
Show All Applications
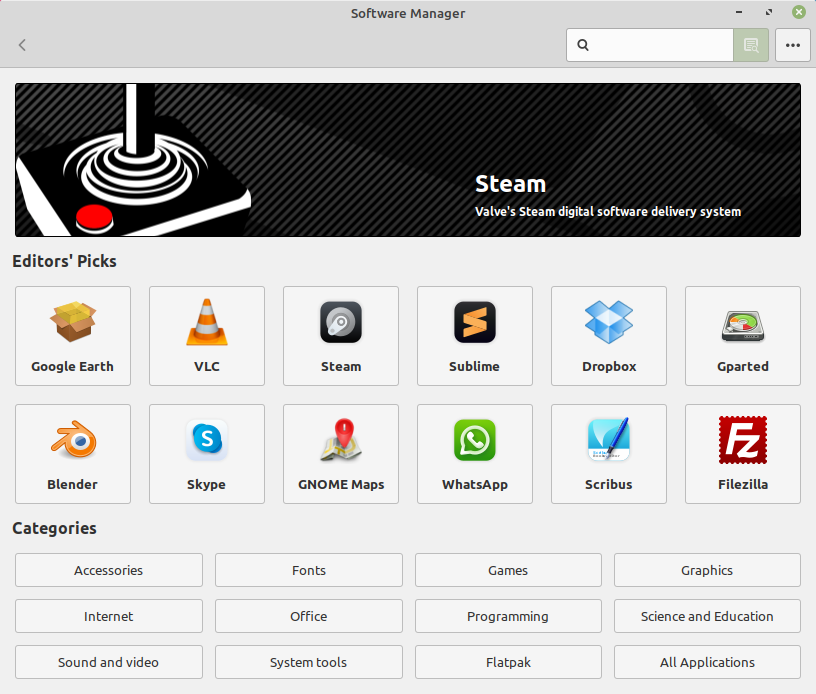point(707,662)
